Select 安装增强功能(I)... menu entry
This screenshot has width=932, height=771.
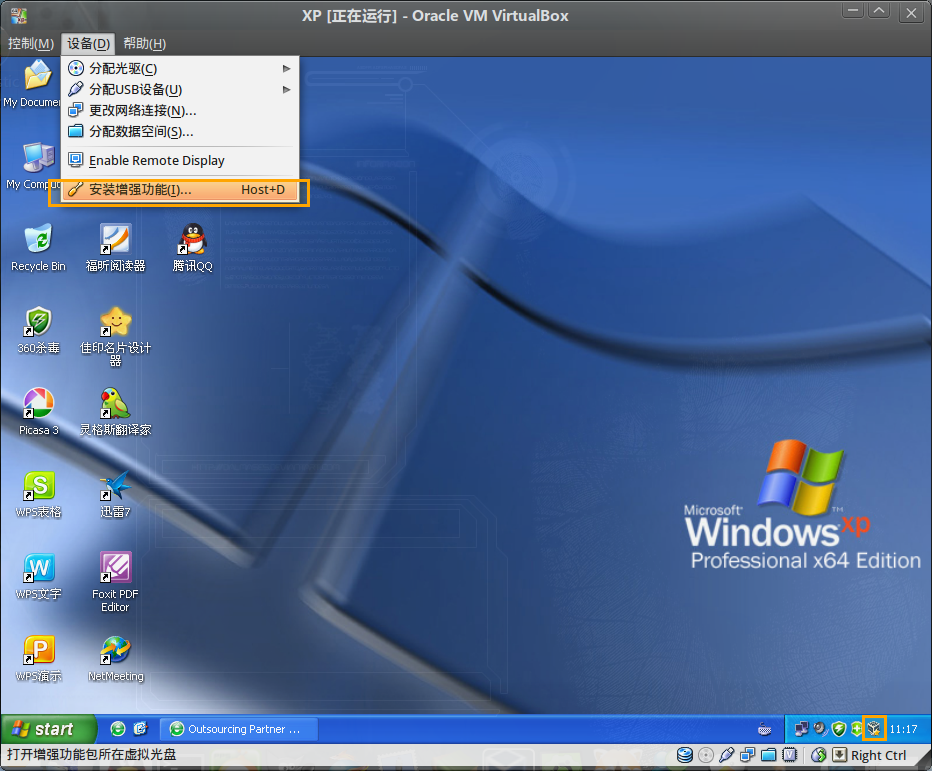point(180,190)
